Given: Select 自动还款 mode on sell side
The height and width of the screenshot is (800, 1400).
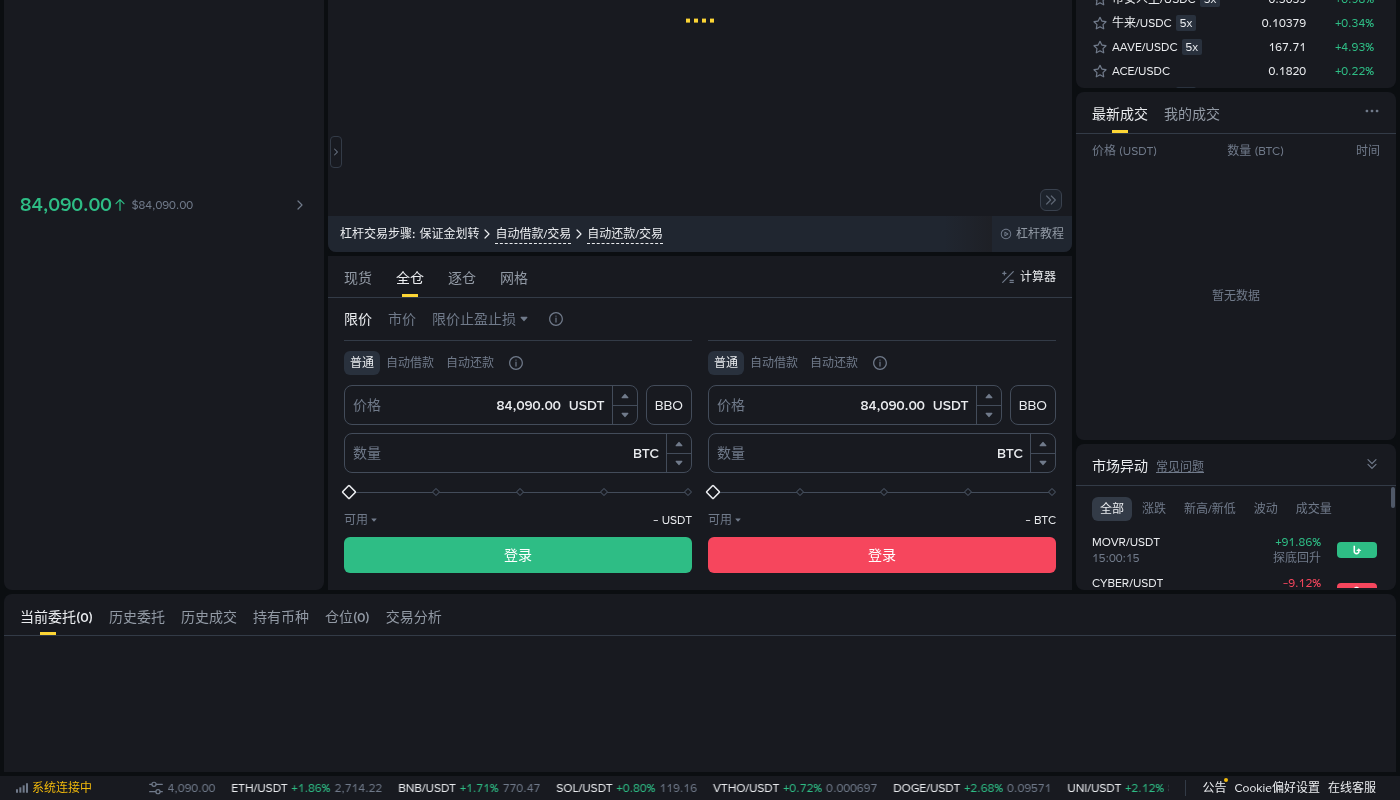Looking at the screenshot, I should click(x=834, y=363).
